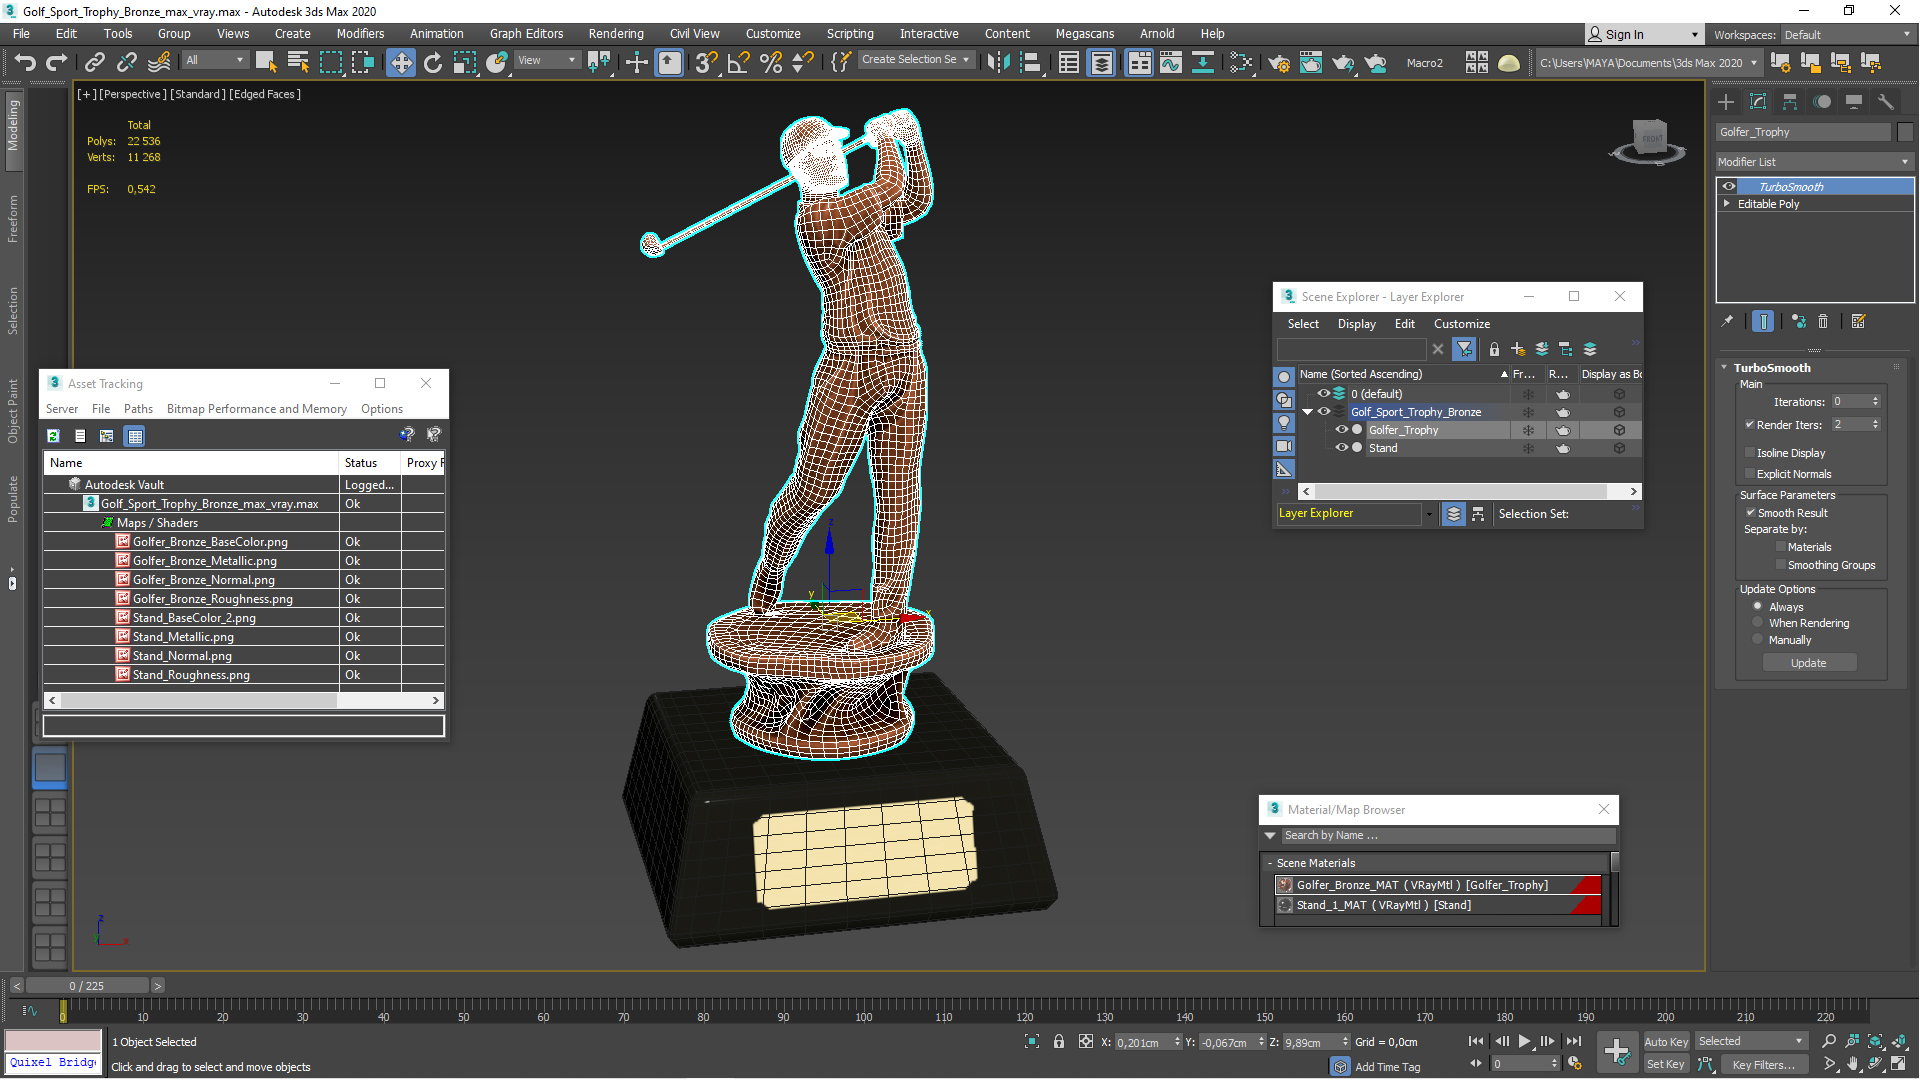This screenshot has height=1080, width=1920.
Task: Expand the Golf_Sport_Trophy_Bronze layer group
Action: click(x=1307, y=411)
